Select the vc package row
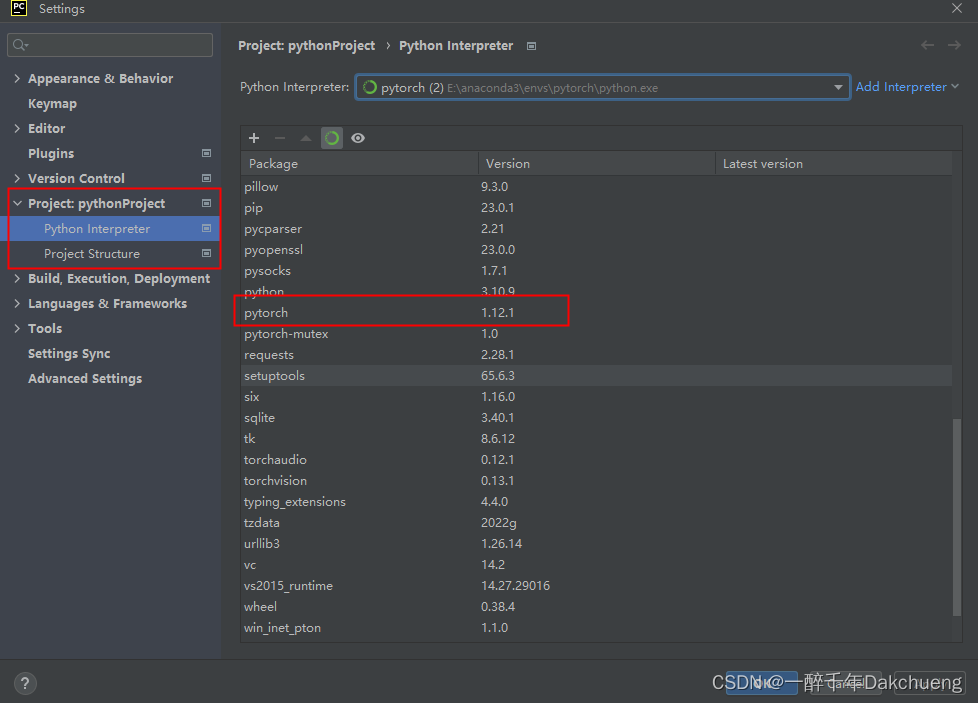The height and width of the screenshot is (703, 978). [596, 565]
